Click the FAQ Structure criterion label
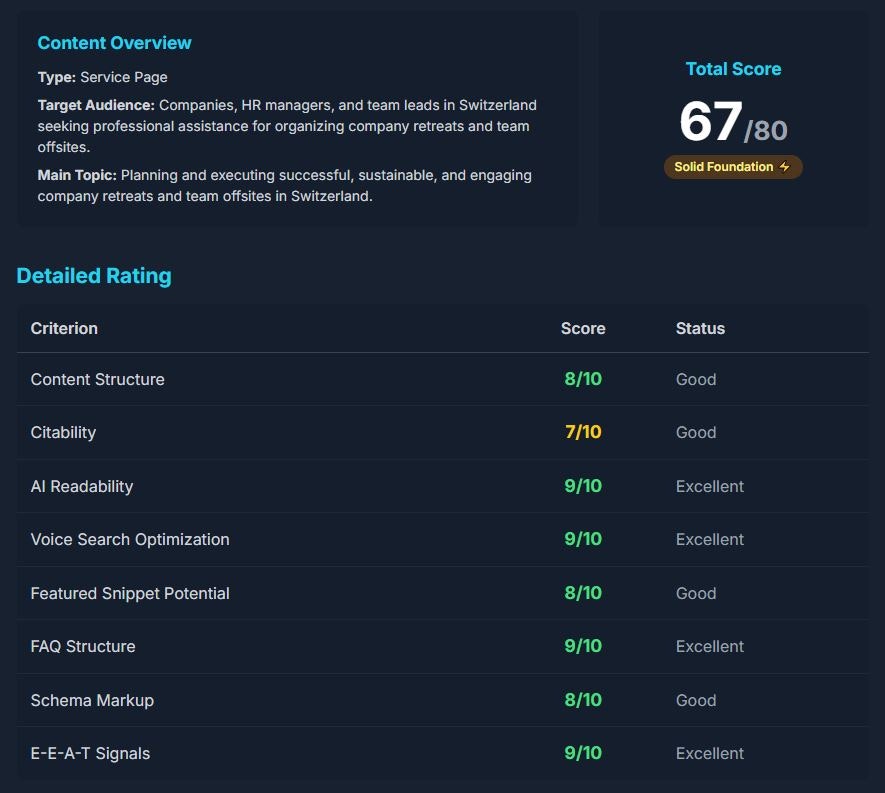 pos(83,646)
